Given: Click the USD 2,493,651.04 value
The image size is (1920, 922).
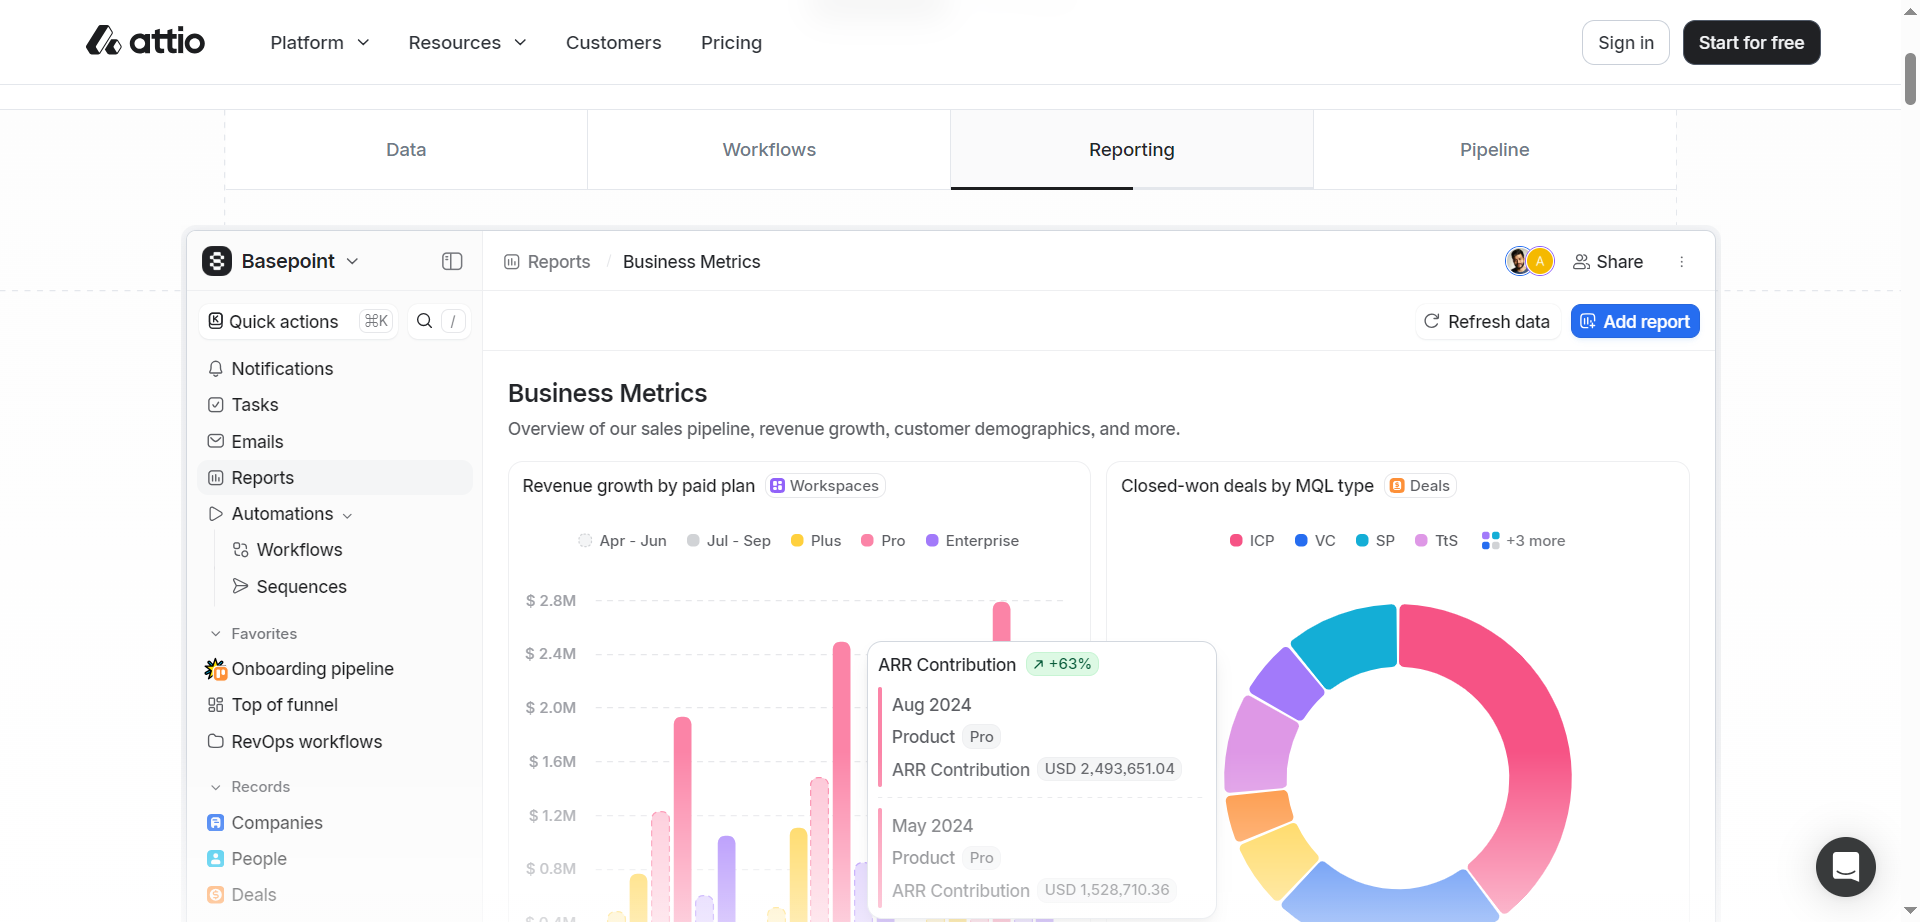Looking at the screenshot, I should point(1109,769).
